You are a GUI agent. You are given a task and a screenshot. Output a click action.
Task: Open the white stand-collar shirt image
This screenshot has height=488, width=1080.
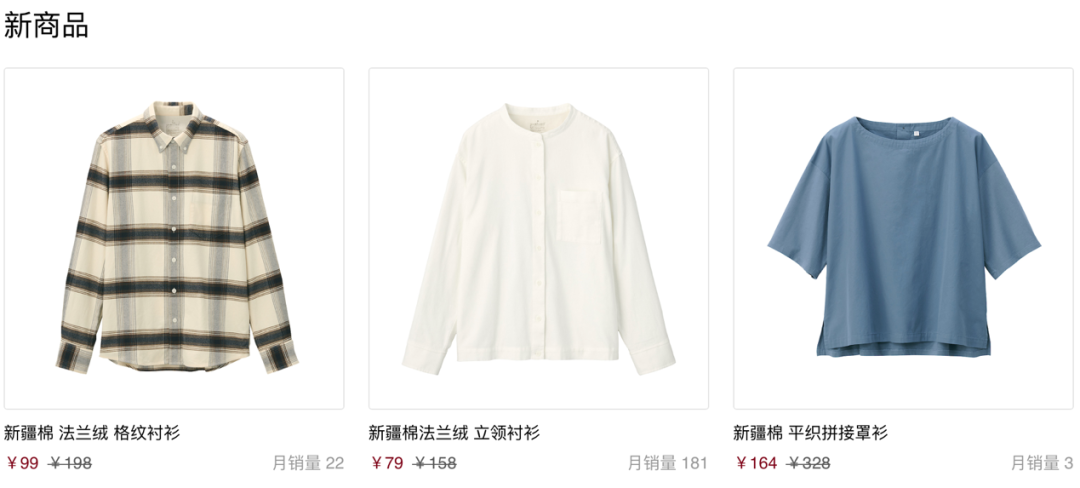[x=539, y=238]
